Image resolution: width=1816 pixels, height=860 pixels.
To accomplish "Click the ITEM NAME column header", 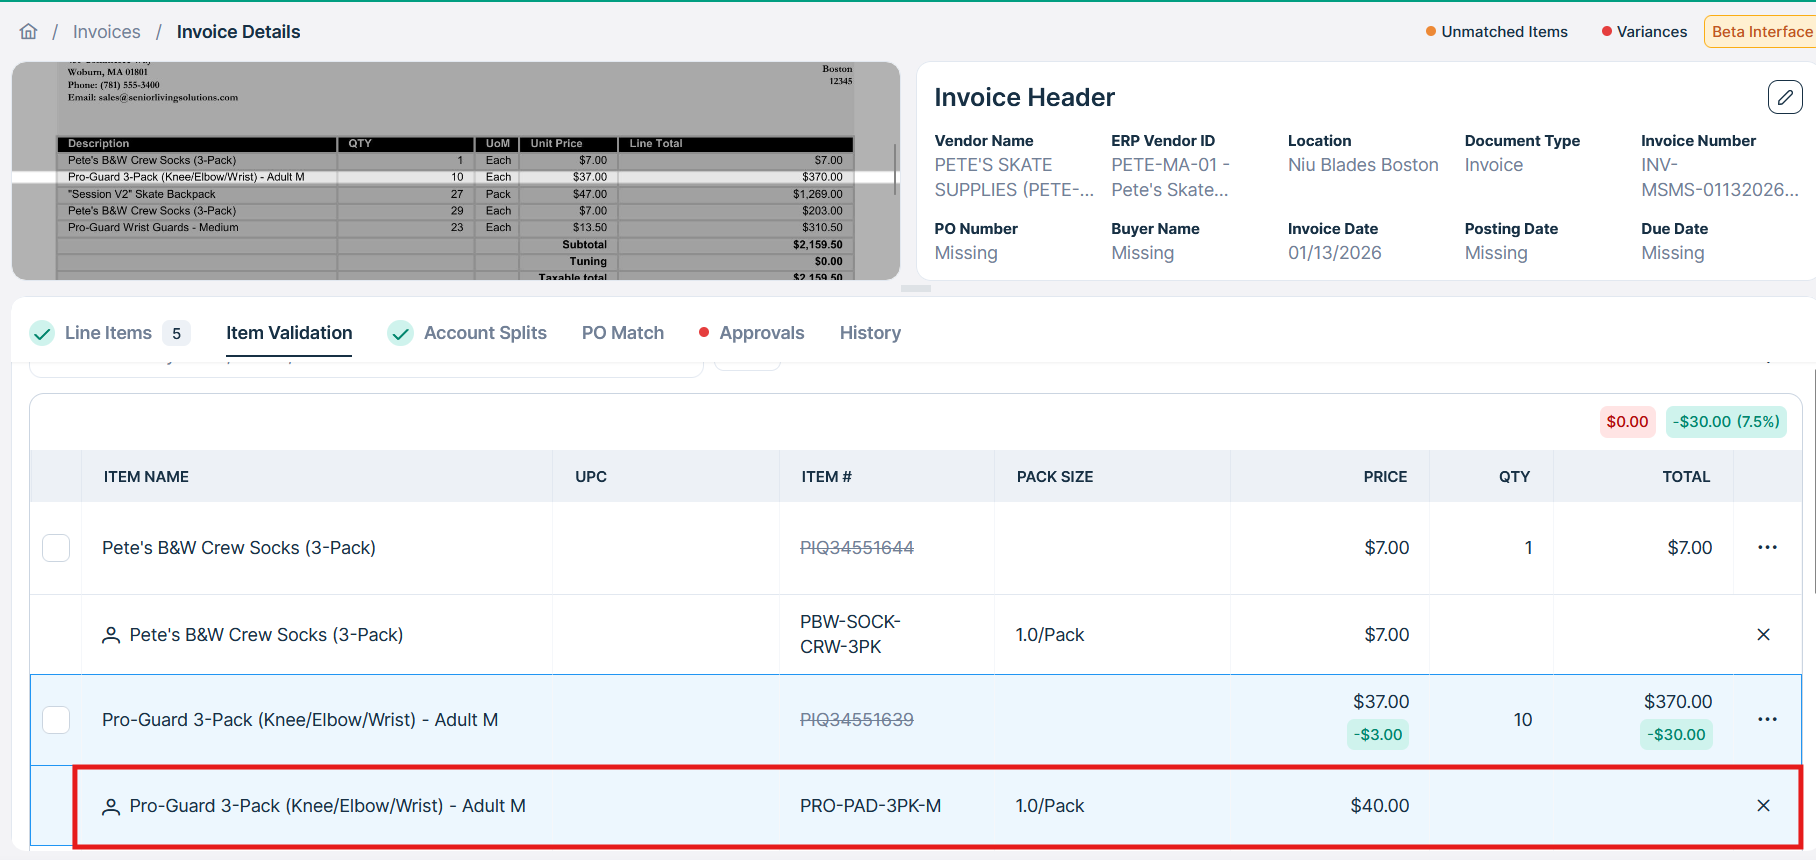I will point(146,477).
